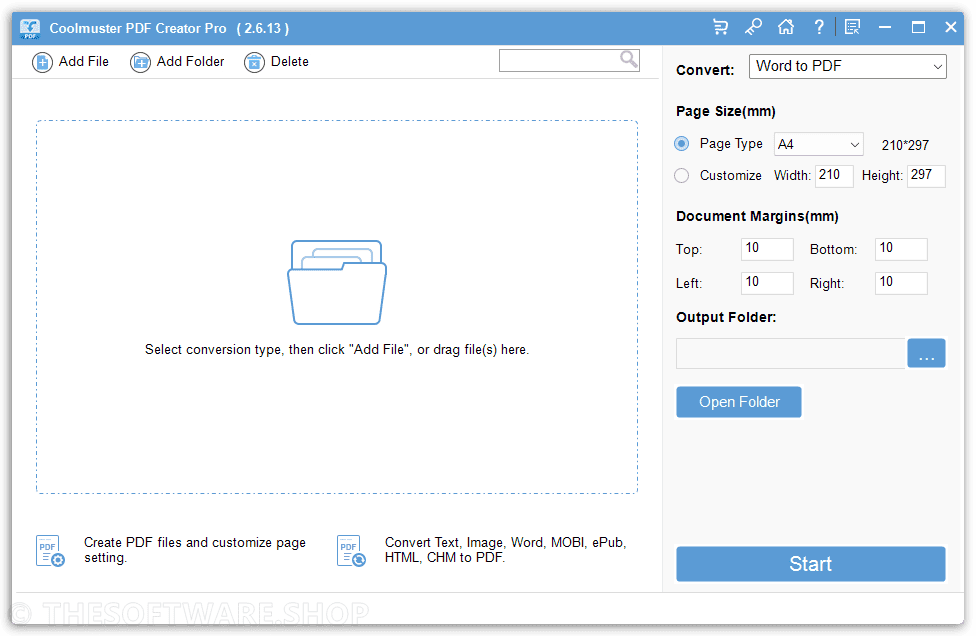Click the Bottom margin field
Viewport: 976px width, 636px height.
(901, 249)
